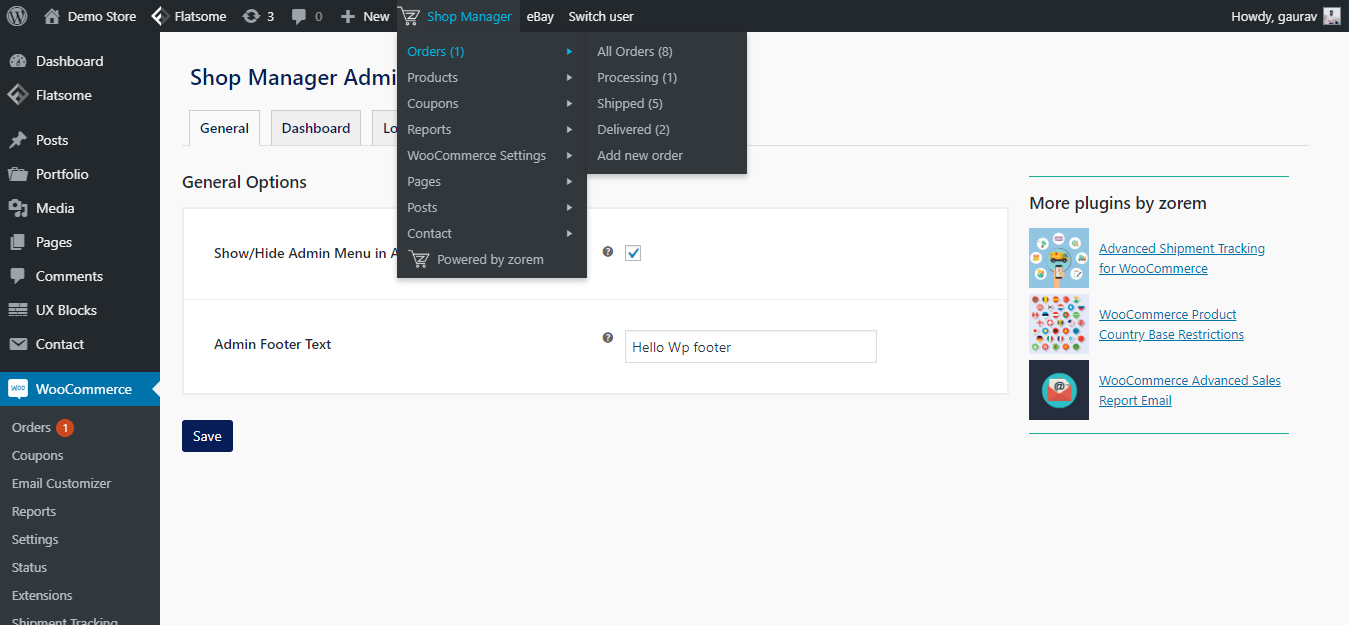Switch to the Dashboard settings tab
This screenshot has height=625, width=1349.
click(x=316, y=128)
